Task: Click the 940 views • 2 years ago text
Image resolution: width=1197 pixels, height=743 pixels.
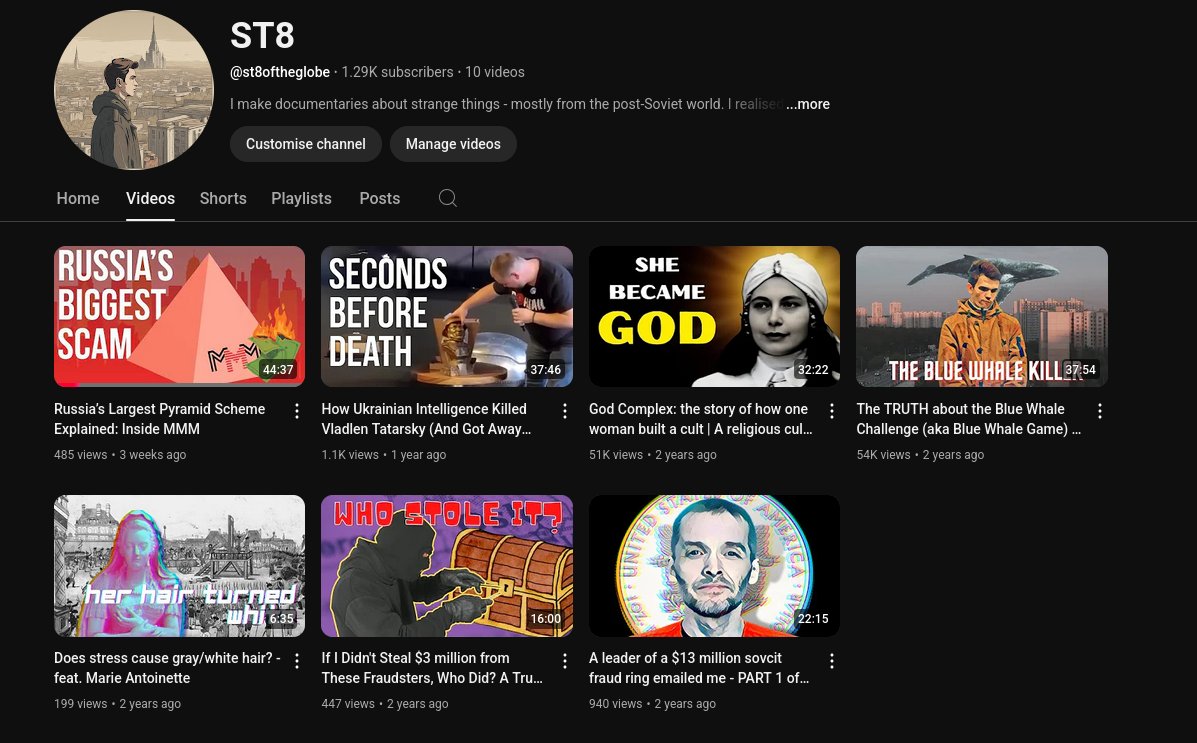Action: tap(652, 703)
